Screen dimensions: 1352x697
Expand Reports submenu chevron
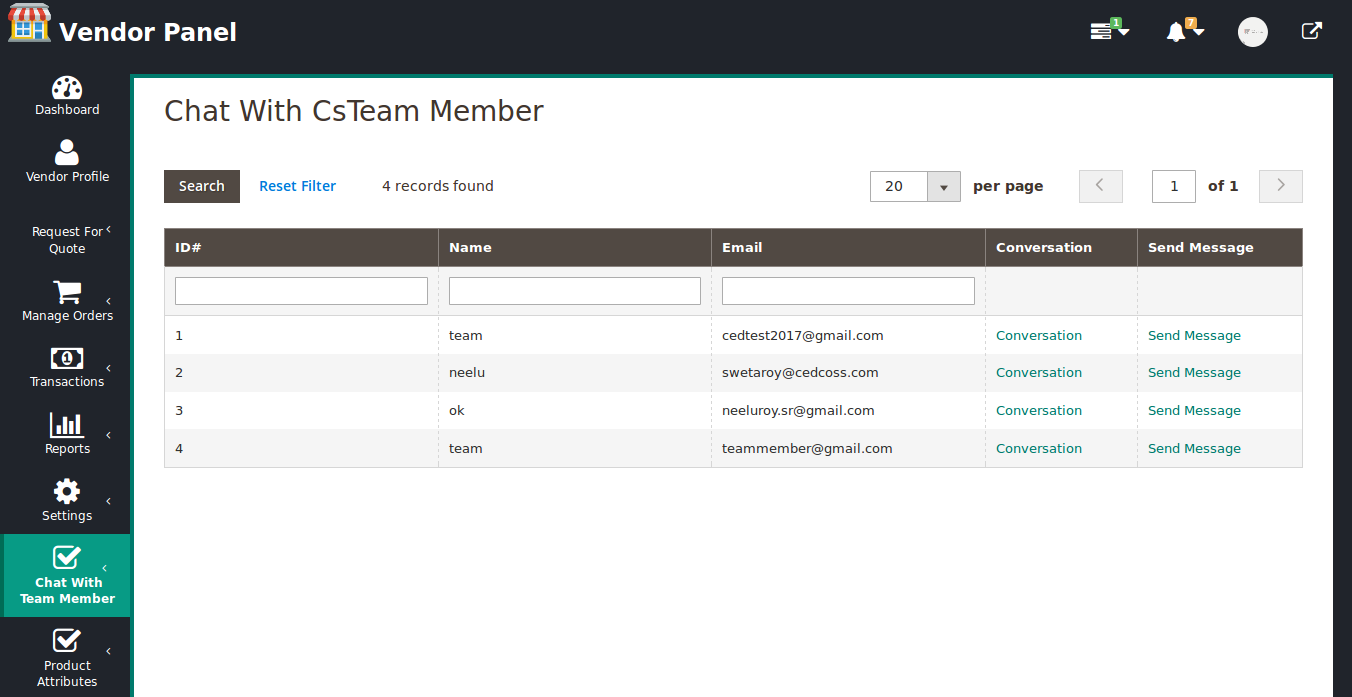(108, 435)
